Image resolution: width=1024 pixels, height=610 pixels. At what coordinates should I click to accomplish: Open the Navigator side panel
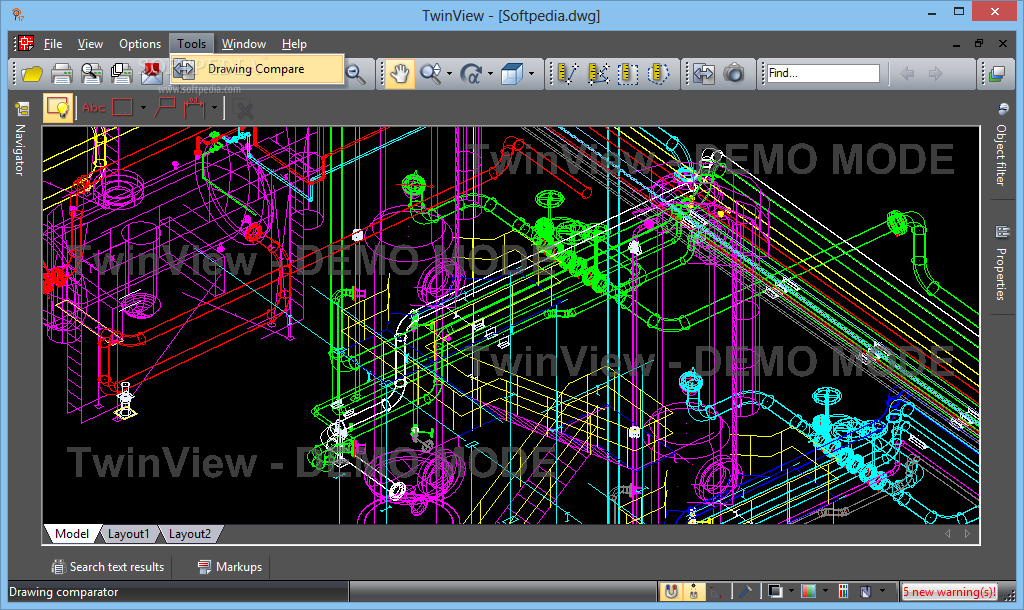(20, 150)
